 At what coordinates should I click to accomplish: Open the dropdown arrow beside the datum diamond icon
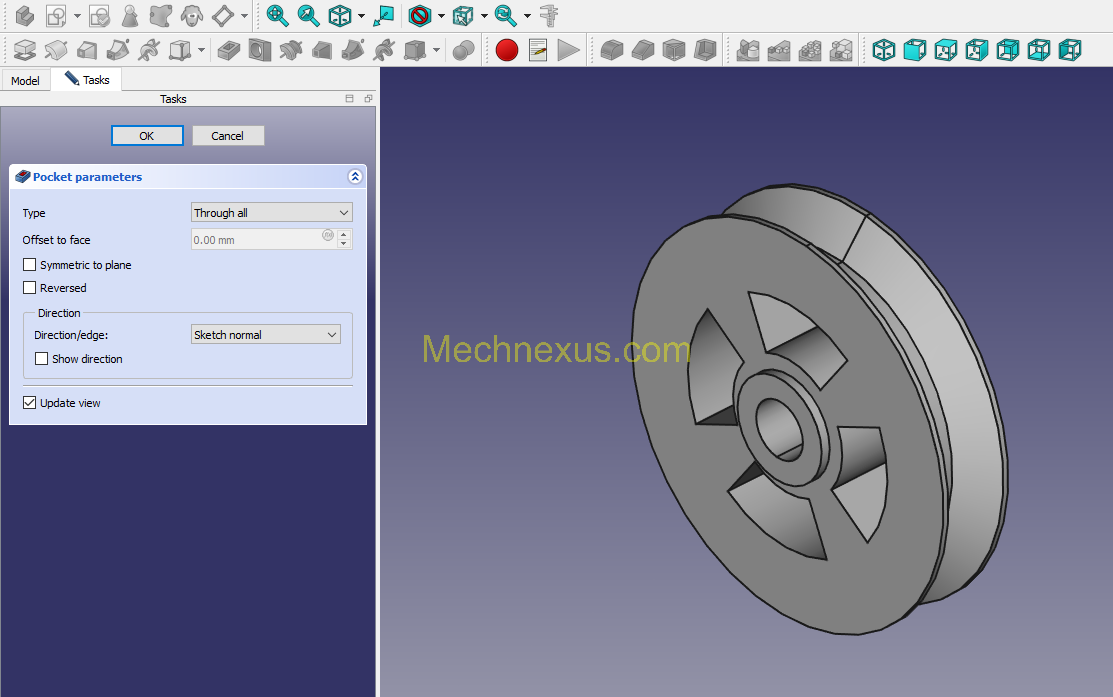(245, 16)
